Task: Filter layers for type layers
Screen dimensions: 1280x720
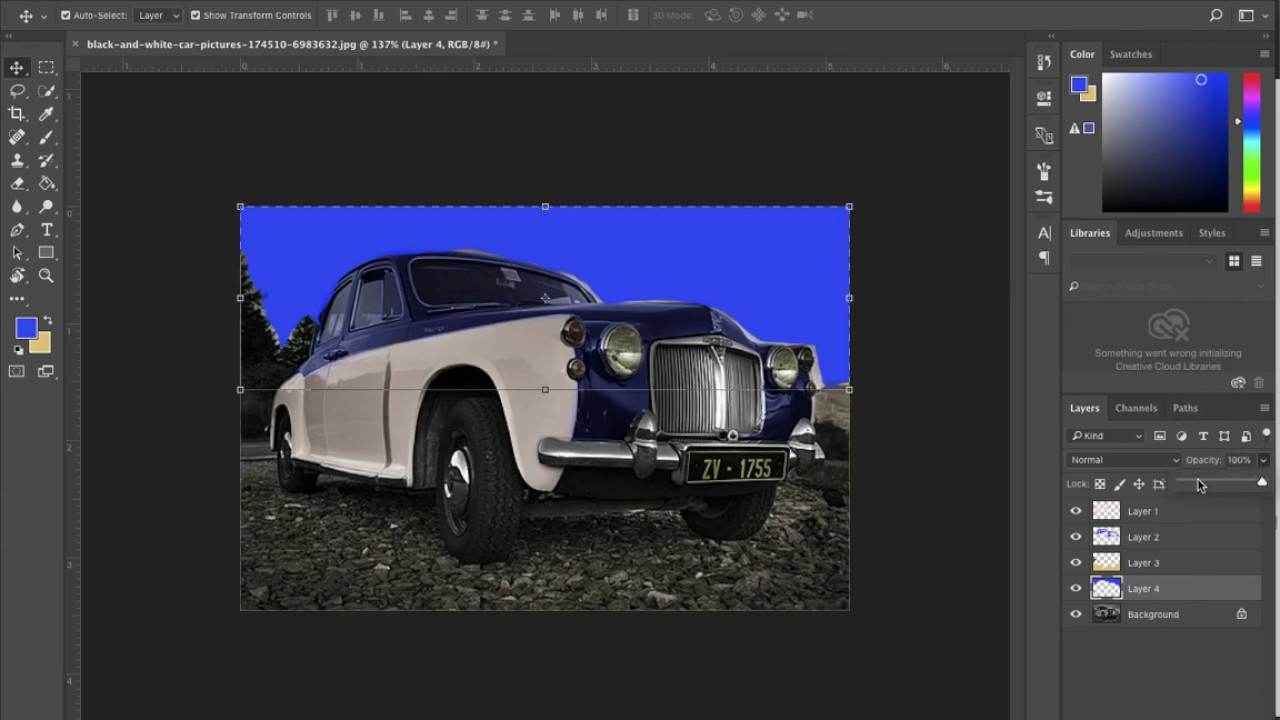Action: [x=1203, y=436]
